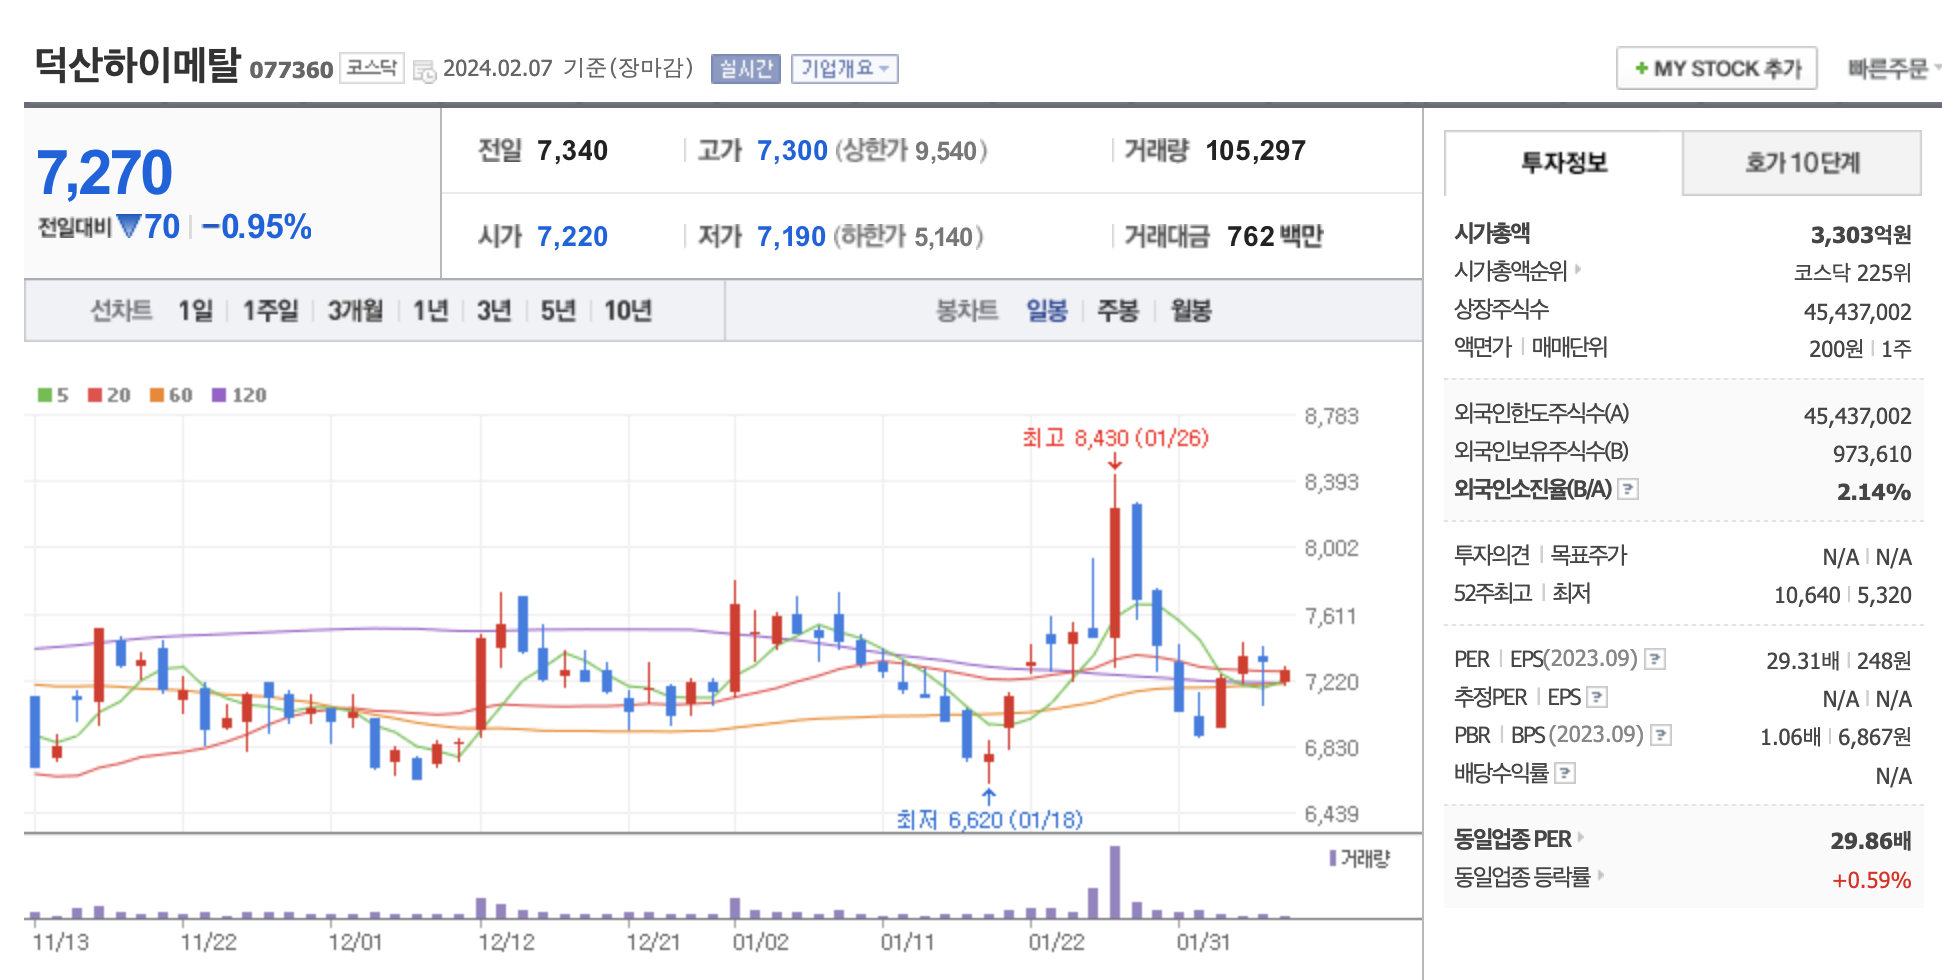Click the 동일업종 등락률 value +0.59%
The height and width of the screenshot is (980, 1942).
(1871, 880)
